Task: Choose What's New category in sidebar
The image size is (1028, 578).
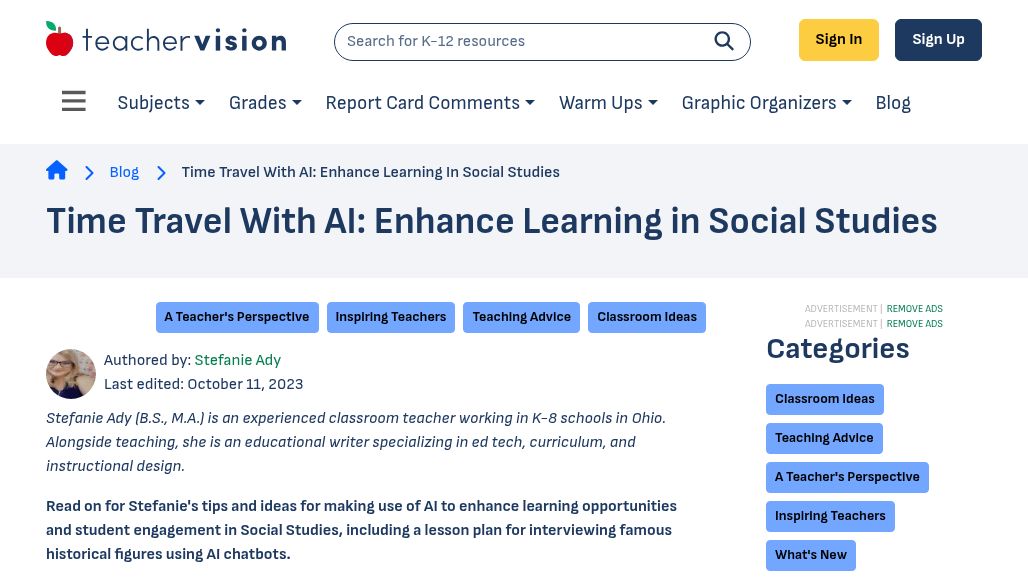Action: point(811,555)
